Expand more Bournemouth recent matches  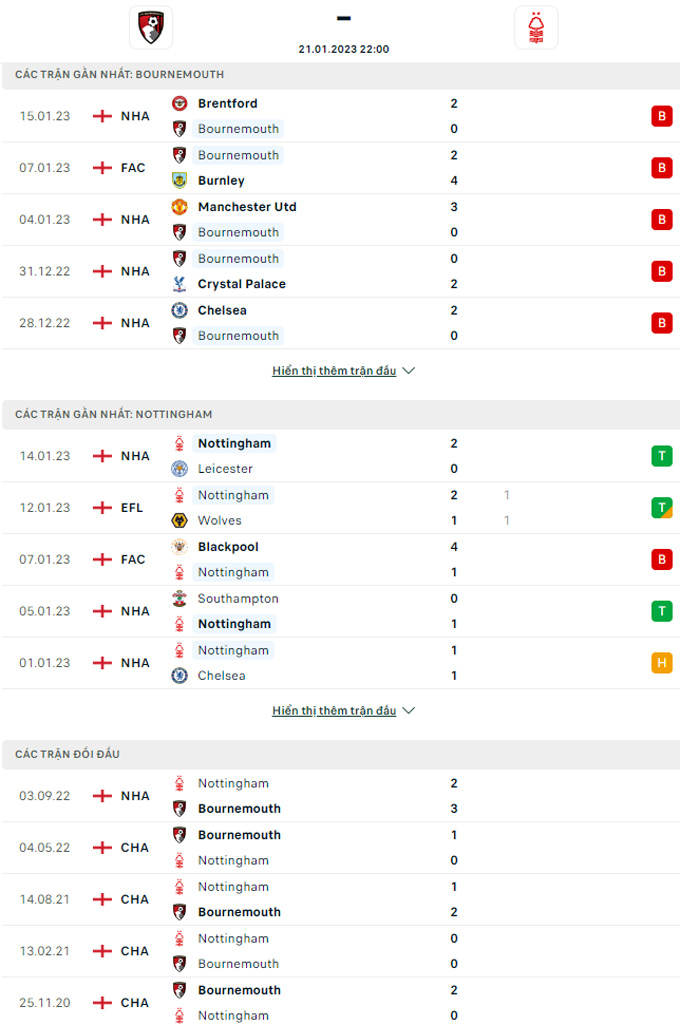pos(334,371)
